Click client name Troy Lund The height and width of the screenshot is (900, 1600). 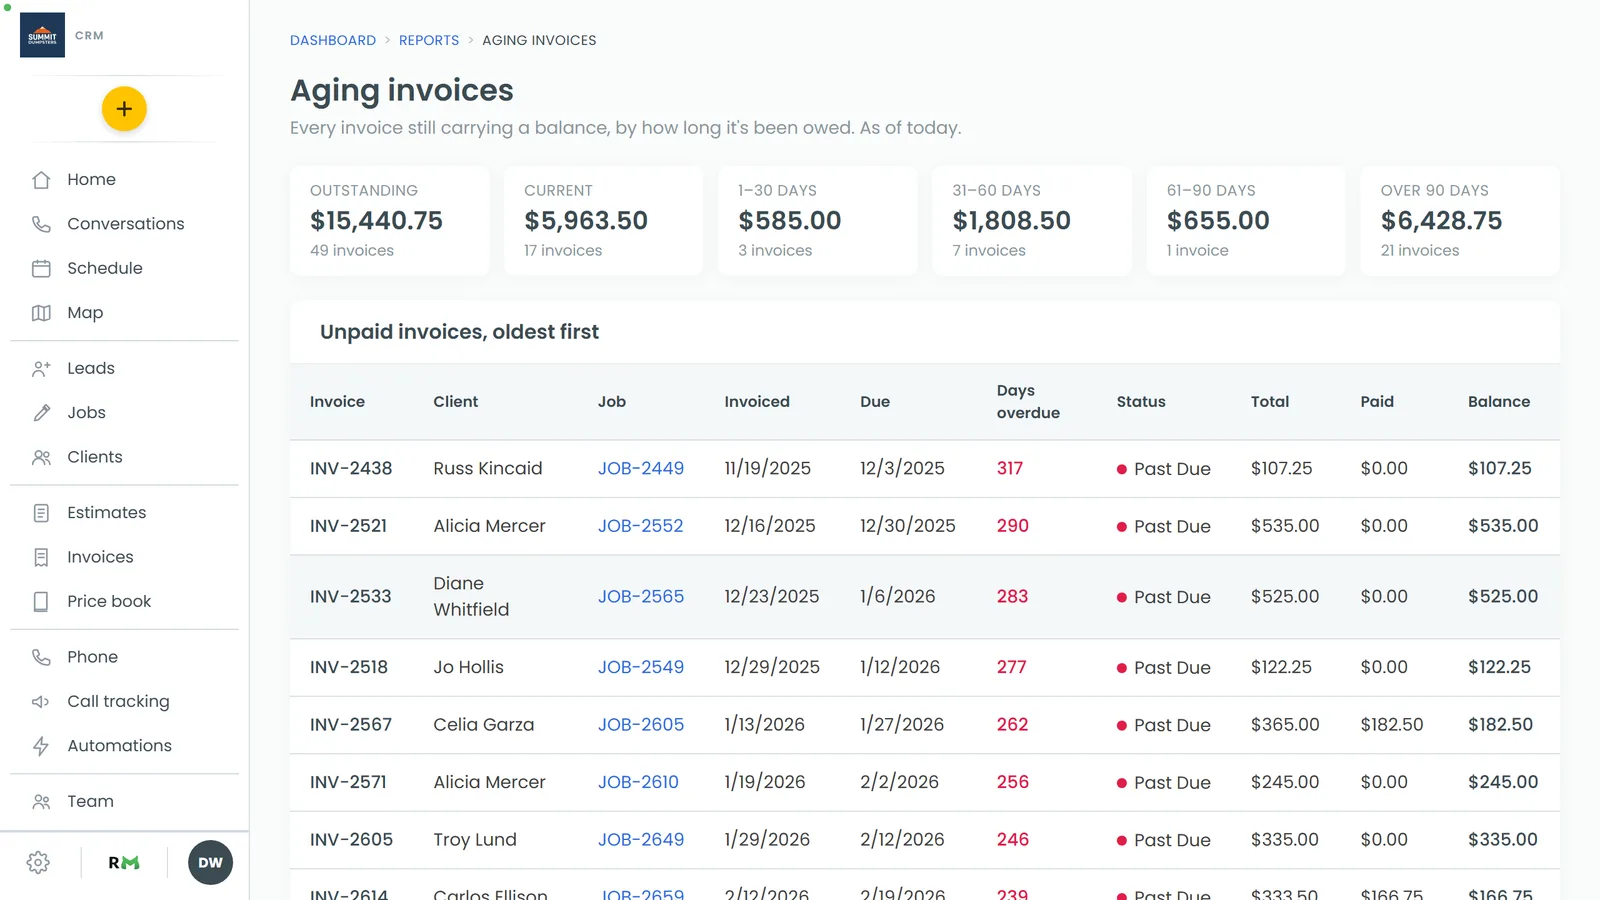[x=475, y=840]
